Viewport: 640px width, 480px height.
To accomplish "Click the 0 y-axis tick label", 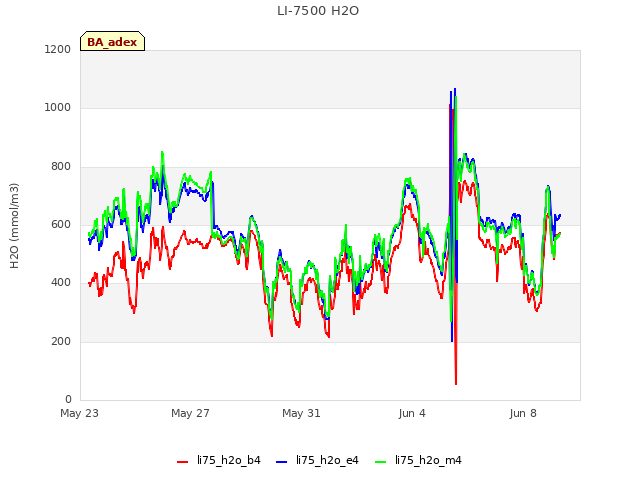I will click(x=68, y=399).
